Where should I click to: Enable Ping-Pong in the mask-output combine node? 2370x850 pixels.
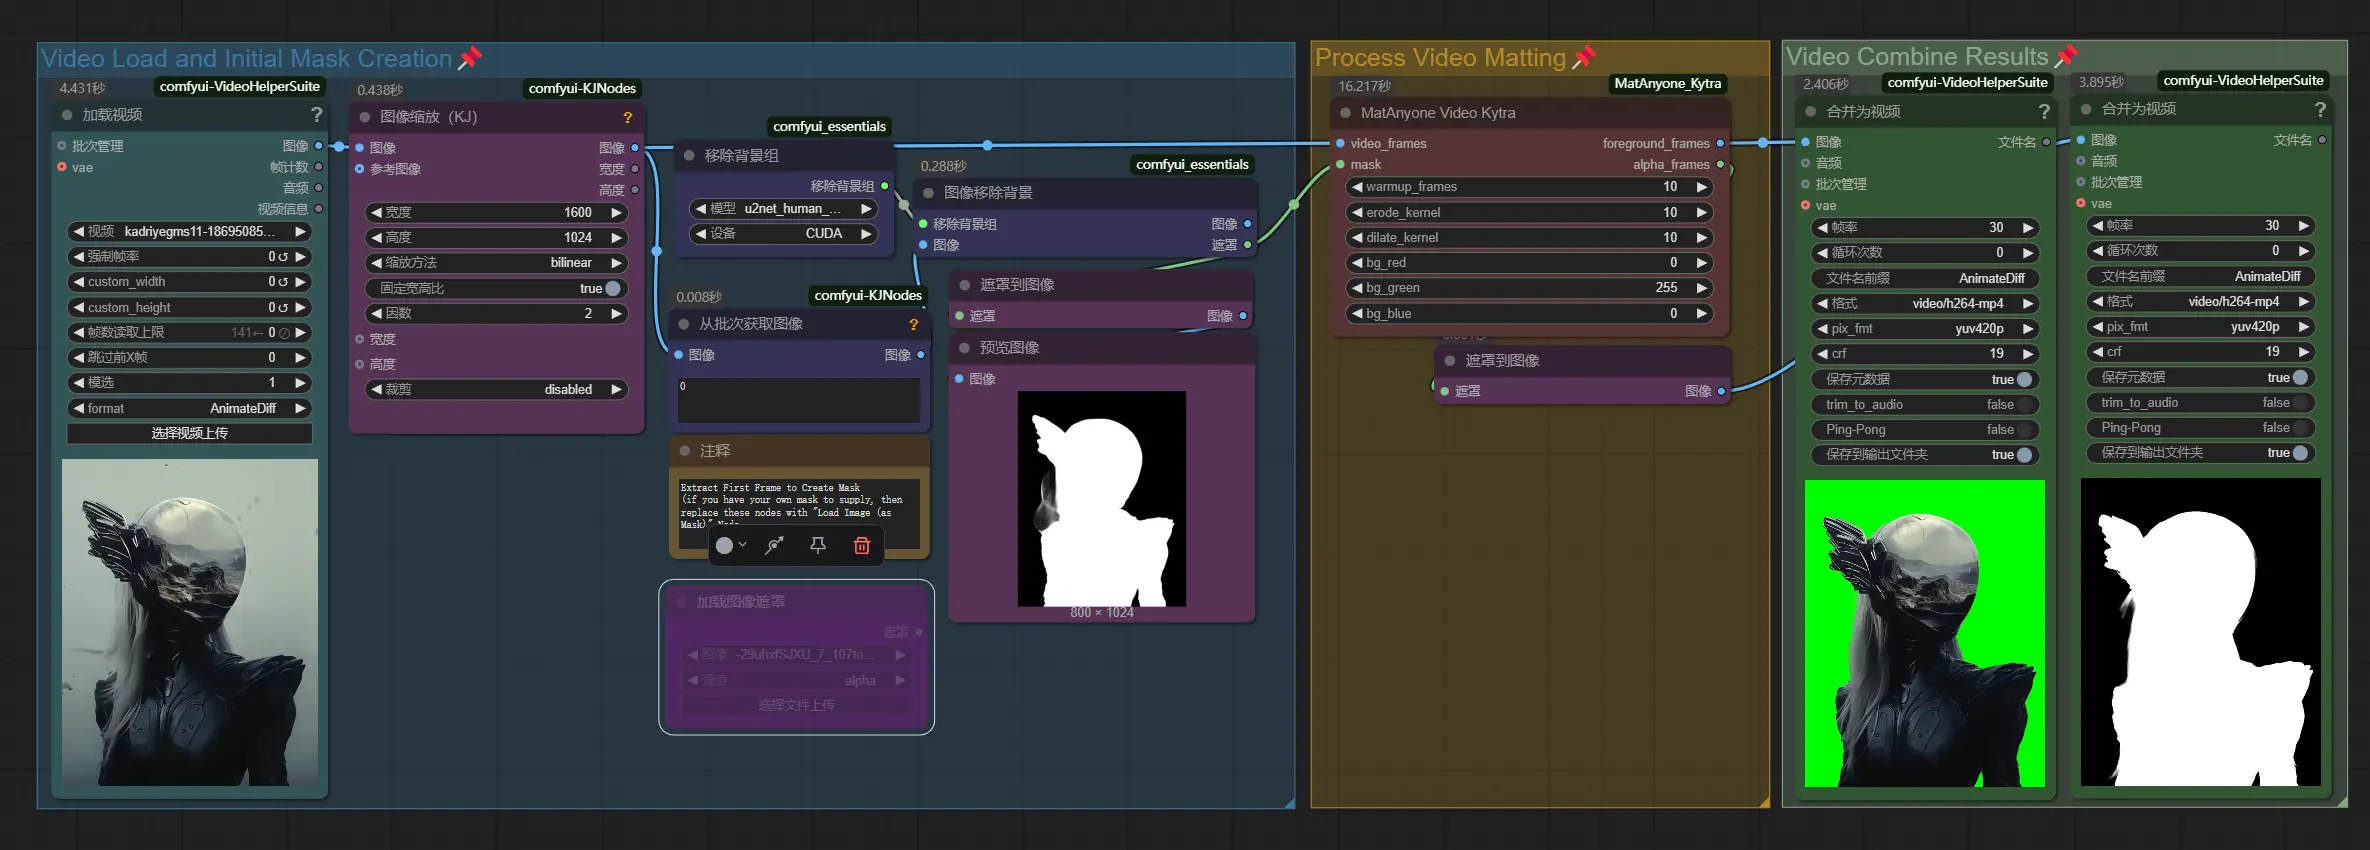tap(2201, 427)
